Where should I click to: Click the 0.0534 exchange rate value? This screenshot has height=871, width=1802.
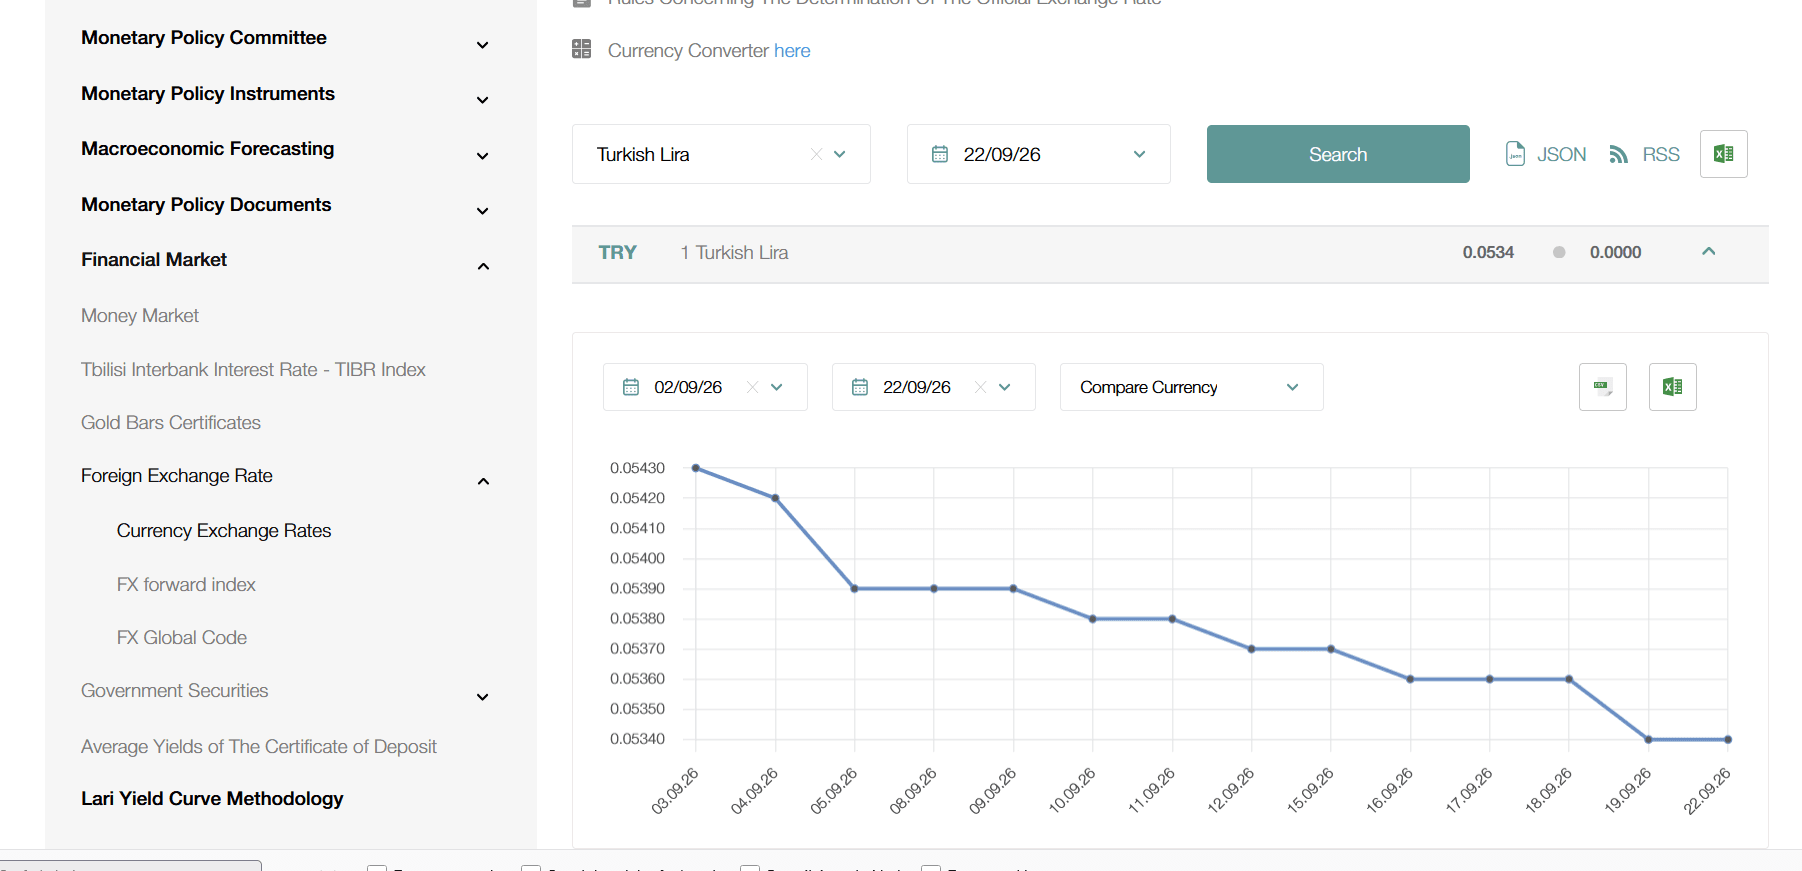point(1488,252)
